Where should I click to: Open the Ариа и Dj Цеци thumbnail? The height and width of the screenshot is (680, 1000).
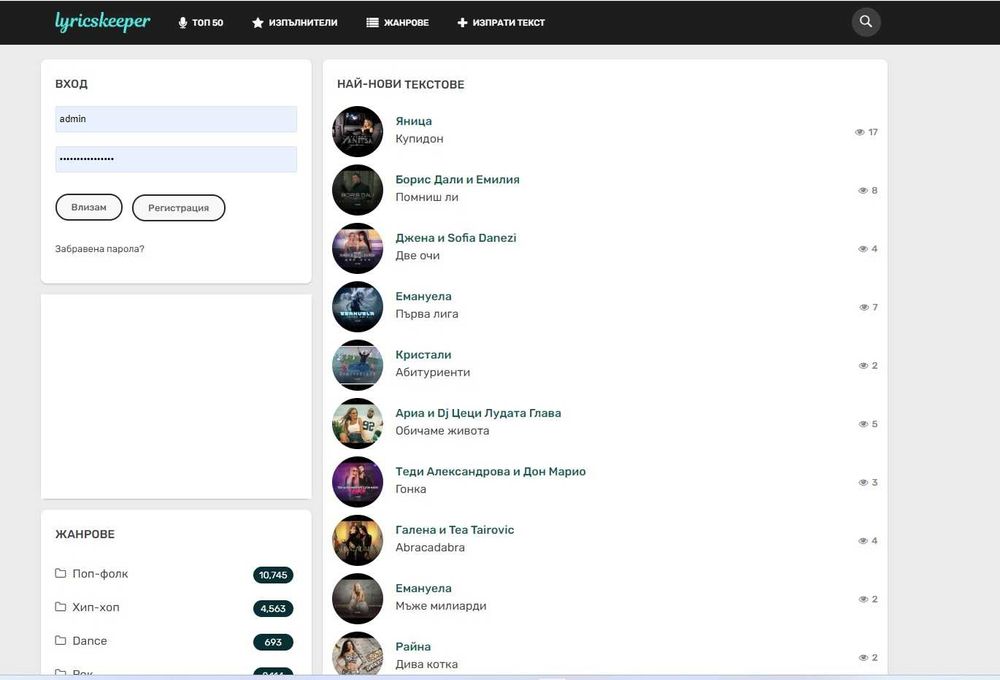point(358,424)
